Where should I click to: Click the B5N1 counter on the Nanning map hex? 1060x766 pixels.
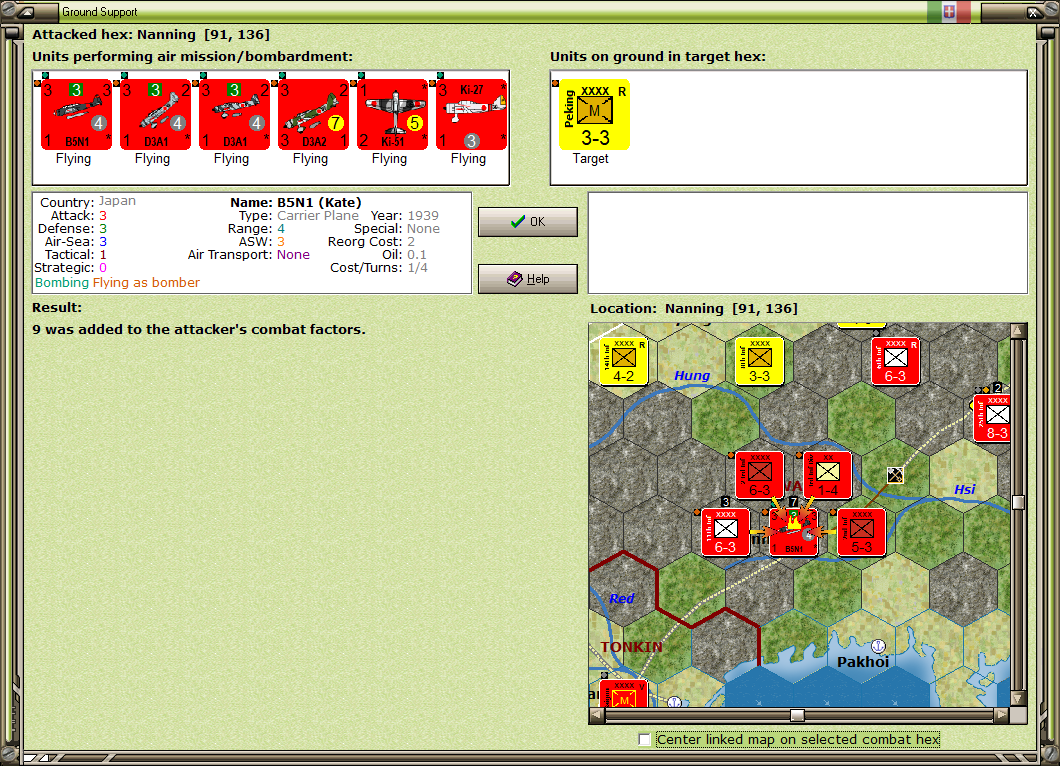click(794, 533)
